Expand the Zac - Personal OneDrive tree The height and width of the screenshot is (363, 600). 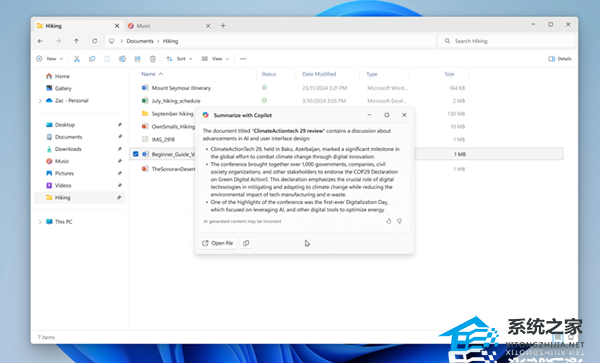click(x=40, y=101)
